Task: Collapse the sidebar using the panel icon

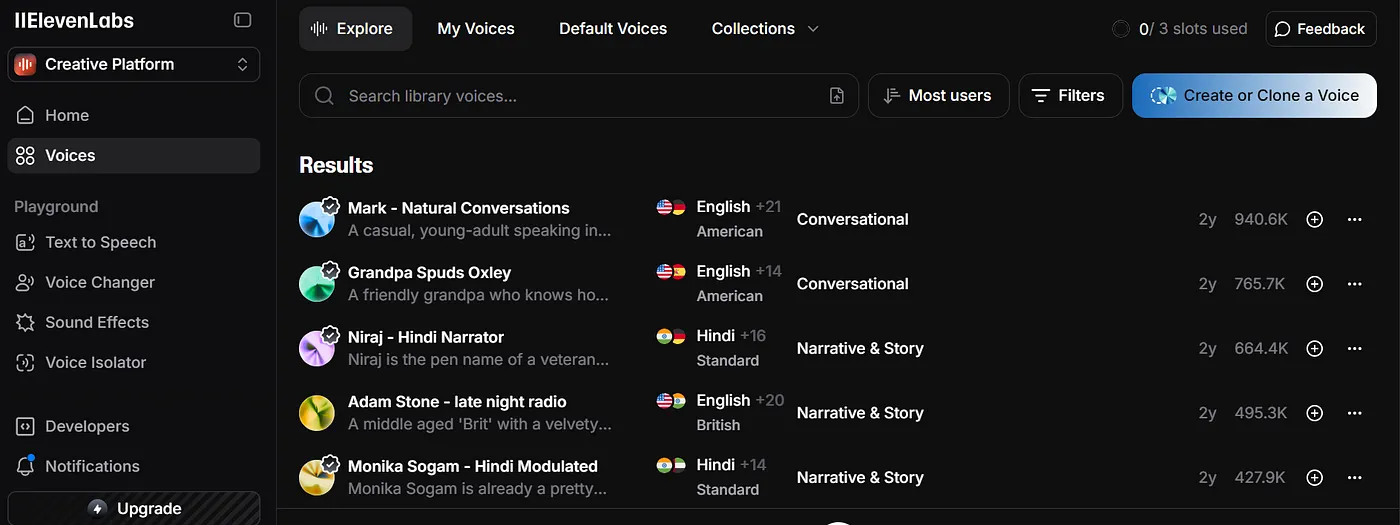Action: point(242,20)
